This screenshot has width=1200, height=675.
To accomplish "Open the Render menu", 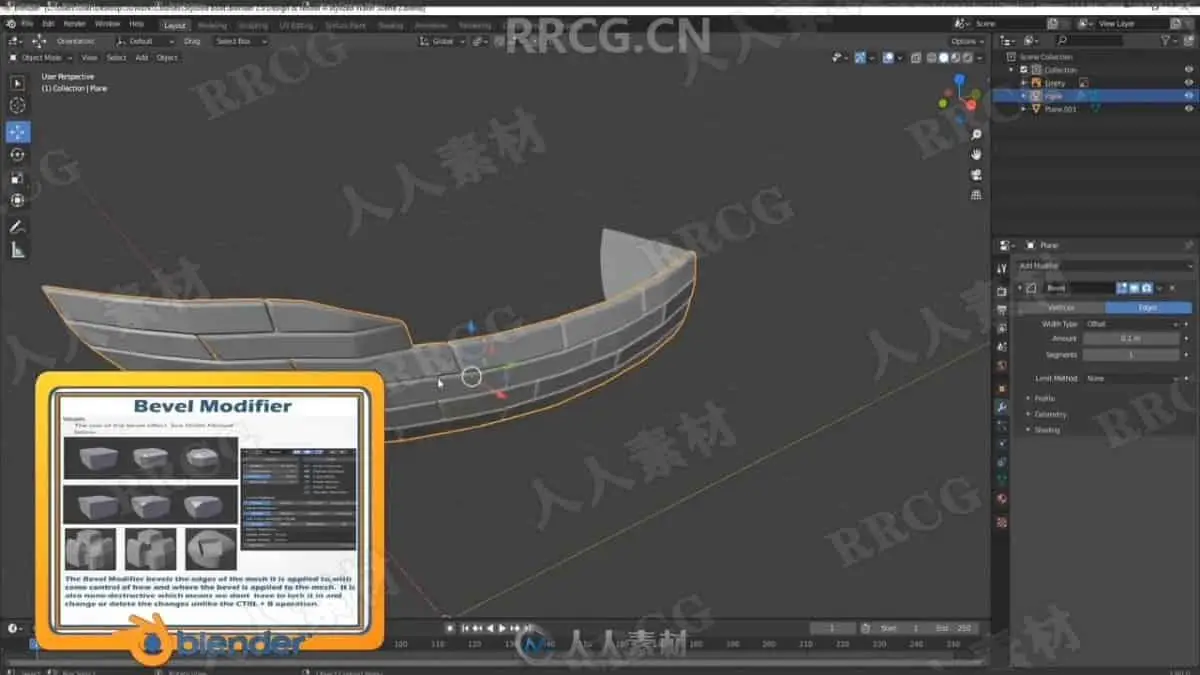I will (74, 23).
